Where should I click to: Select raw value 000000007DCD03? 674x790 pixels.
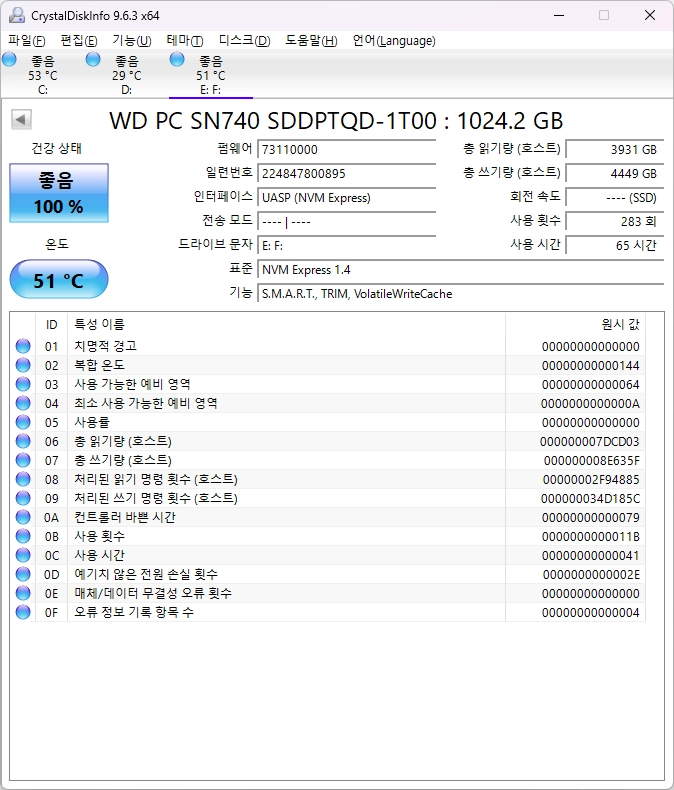[x=589, y=441]
